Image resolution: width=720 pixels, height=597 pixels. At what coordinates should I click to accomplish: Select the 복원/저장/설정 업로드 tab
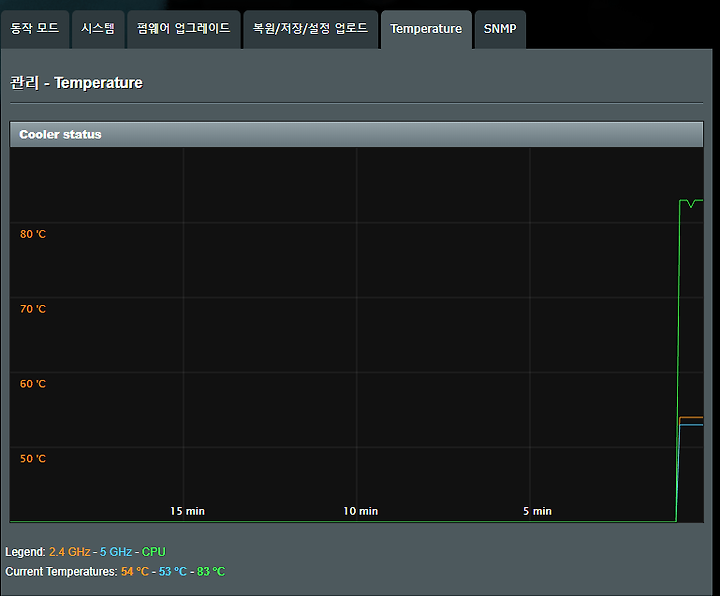click(310, 29)
